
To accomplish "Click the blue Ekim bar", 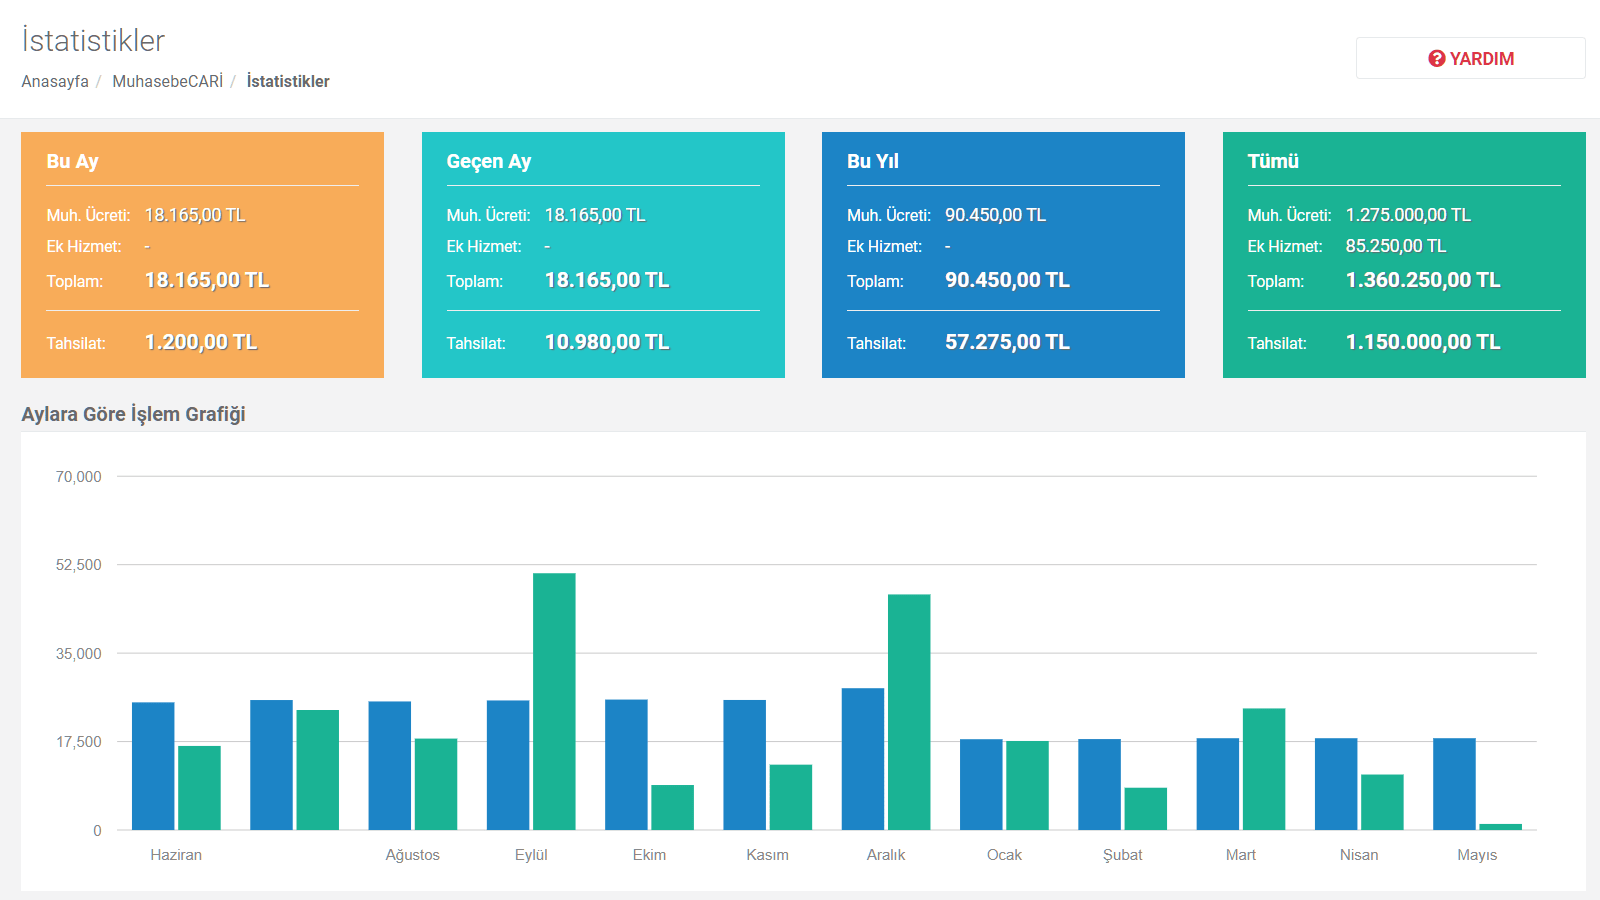I will click(626, 764).
